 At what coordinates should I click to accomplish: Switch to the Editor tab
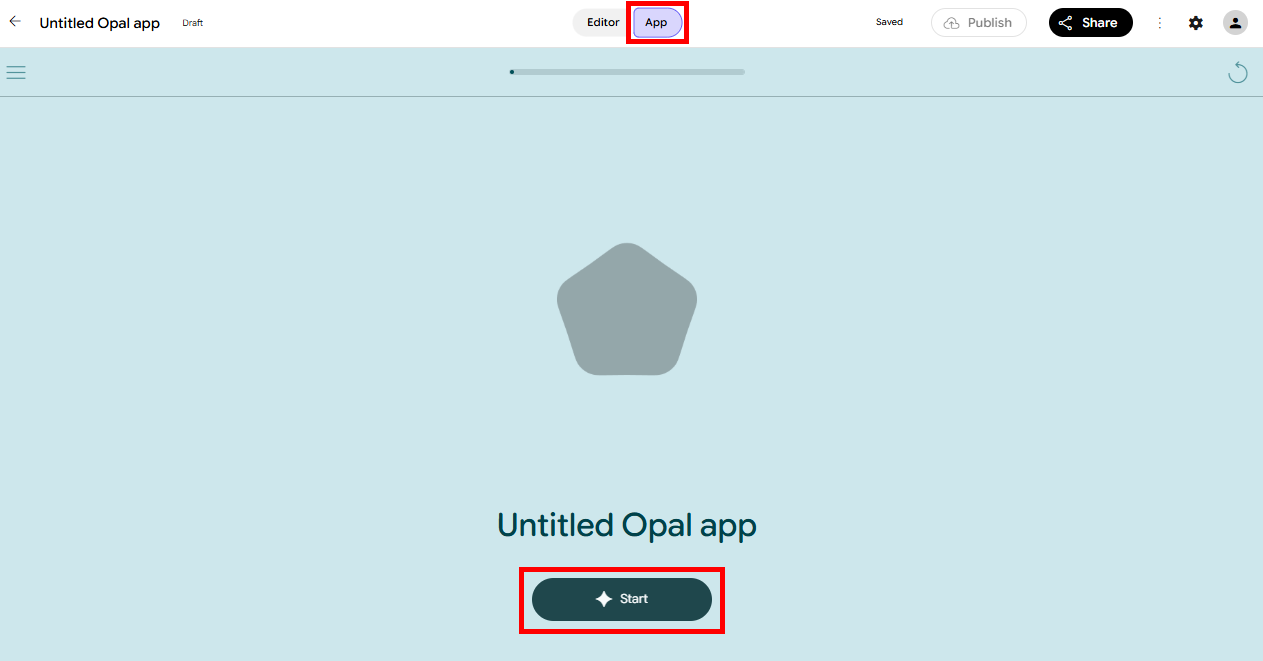(x=603, y=22)
